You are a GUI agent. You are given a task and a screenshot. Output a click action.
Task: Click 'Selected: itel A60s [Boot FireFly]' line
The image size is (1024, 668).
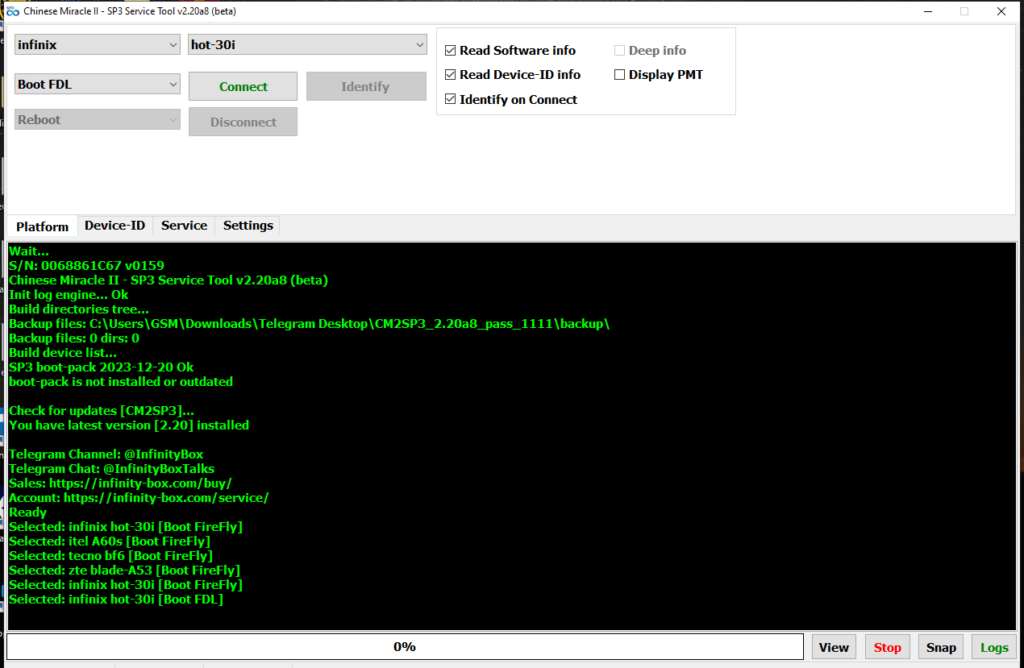[x=110, y=541]
